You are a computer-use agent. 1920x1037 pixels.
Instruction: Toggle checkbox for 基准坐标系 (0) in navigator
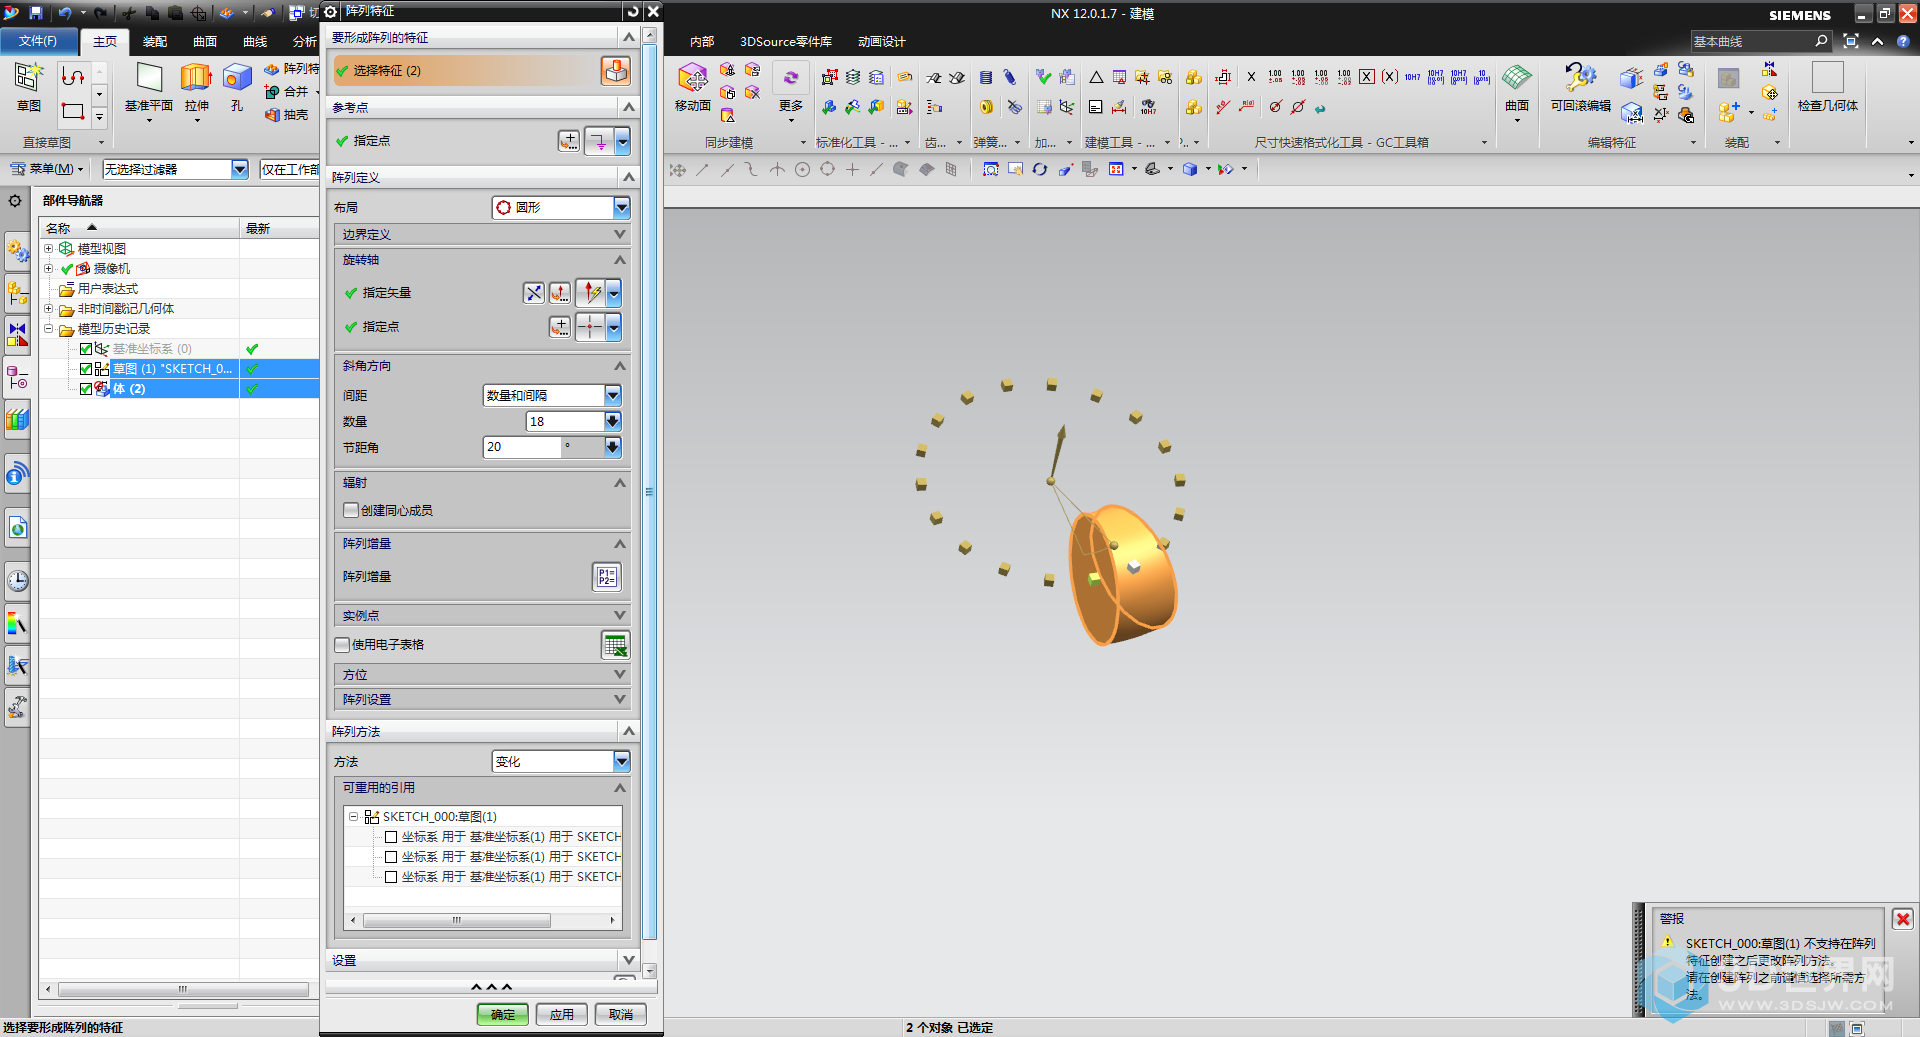tap(86, 349)
